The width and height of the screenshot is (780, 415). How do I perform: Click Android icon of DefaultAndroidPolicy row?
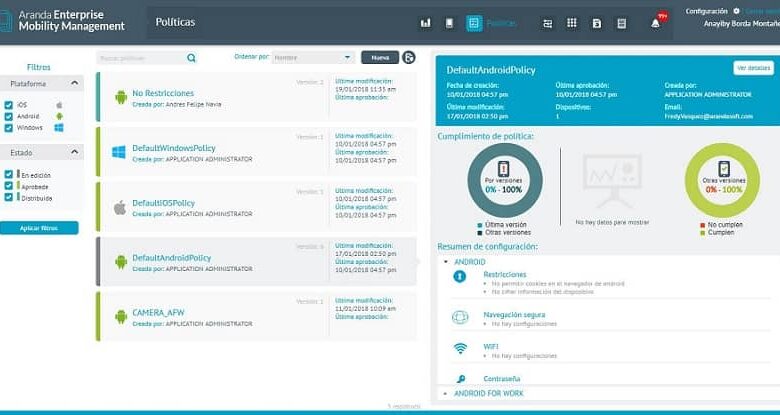pyautogui.click(x=121, y=262)
